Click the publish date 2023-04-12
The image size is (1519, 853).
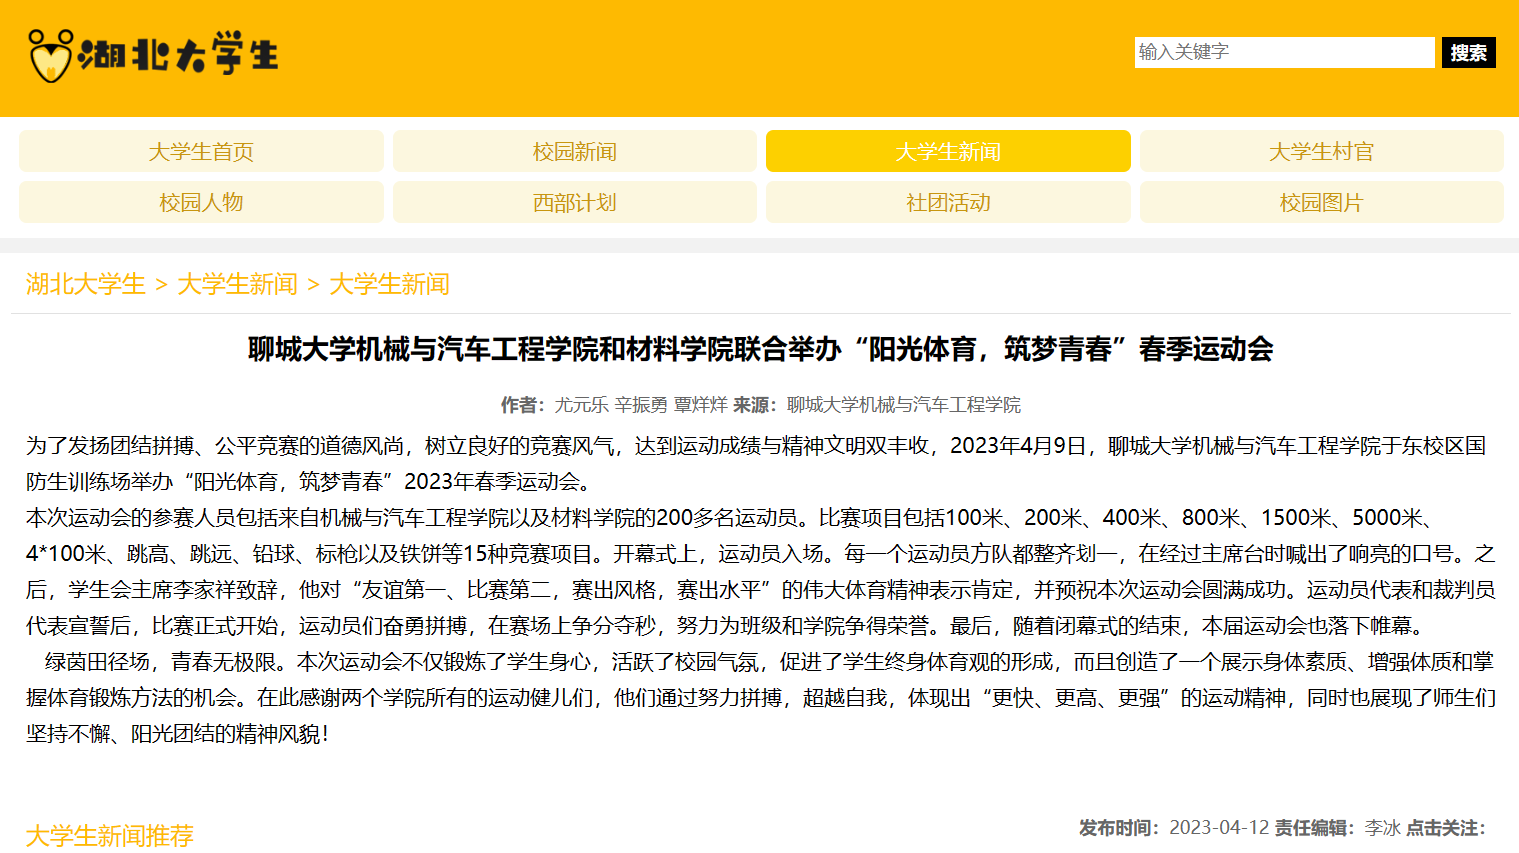pyautogui.click(x=1218, y=828)
